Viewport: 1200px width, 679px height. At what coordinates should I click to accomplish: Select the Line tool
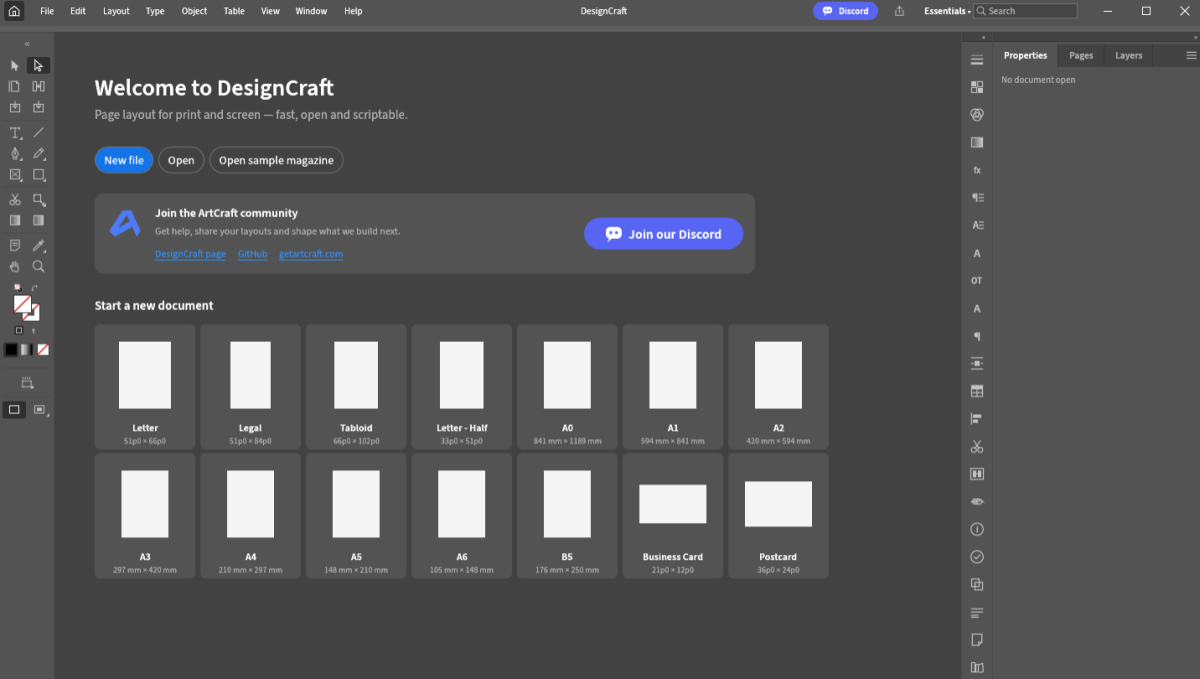[38, 132]
